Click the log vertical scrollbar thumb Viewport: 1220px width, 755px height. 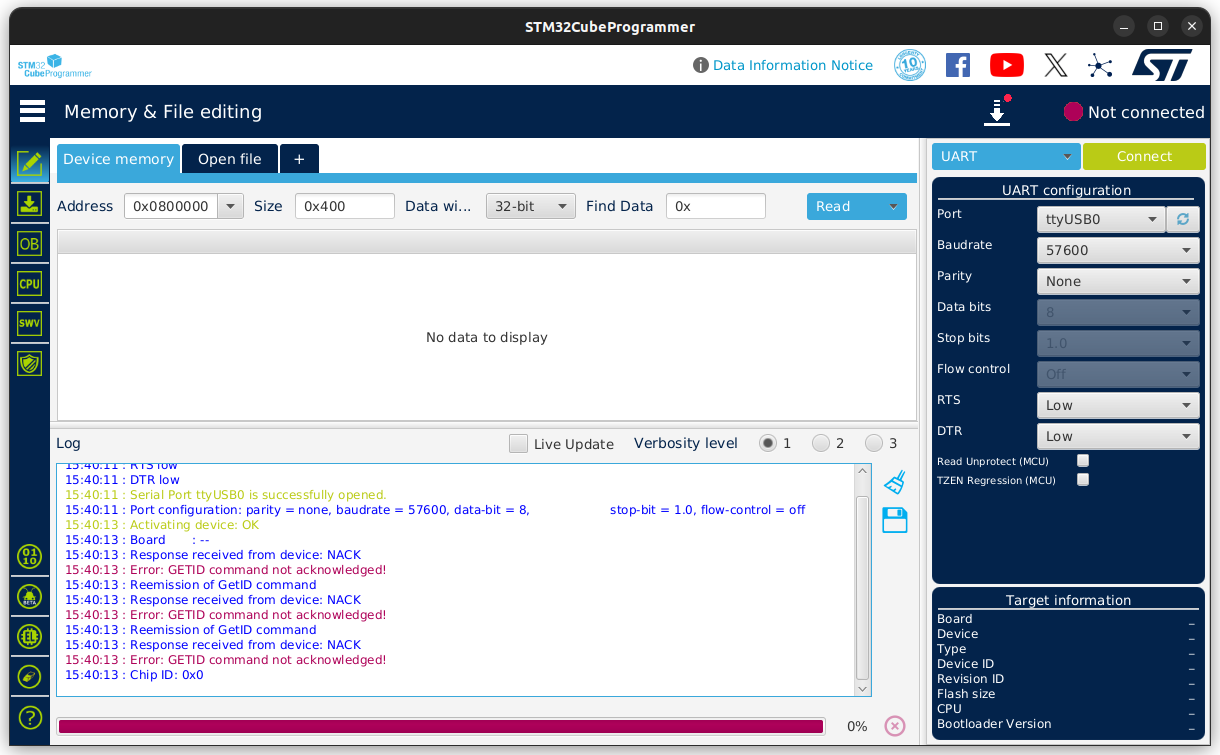pos(863,588)
